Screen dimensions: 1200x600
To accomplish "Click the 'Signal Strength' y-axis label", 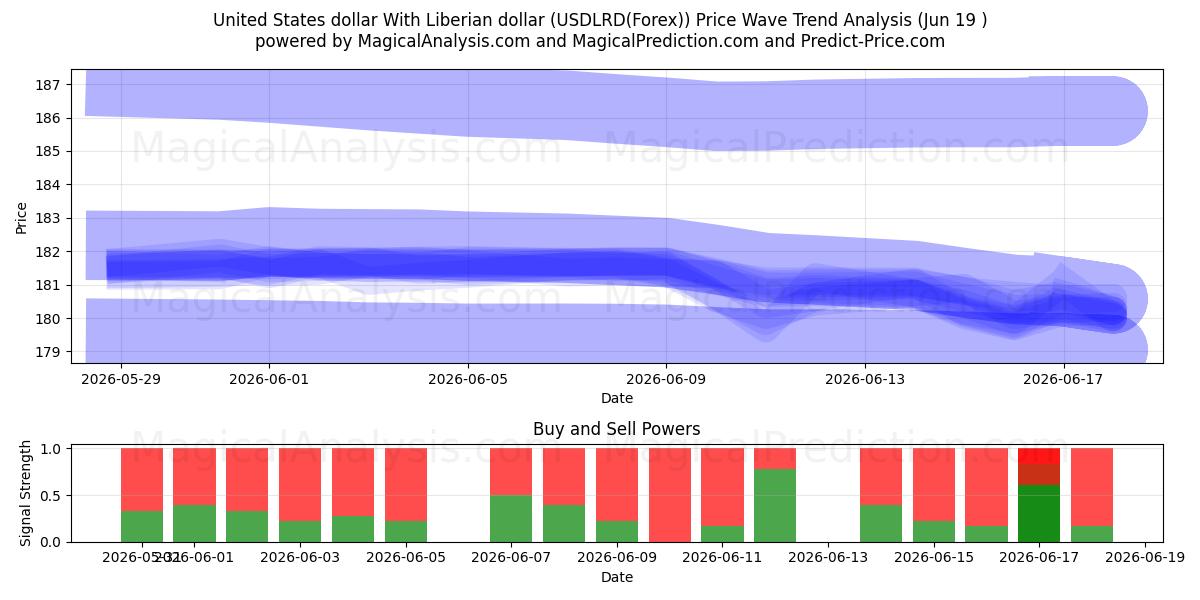I will [x=26, y=493].
